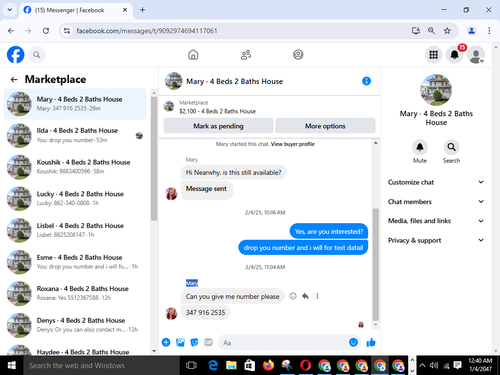Select Esme - 4 Beds 2 Baths House chat
This screenshot has height=375, width=500.
coord(75,262)
